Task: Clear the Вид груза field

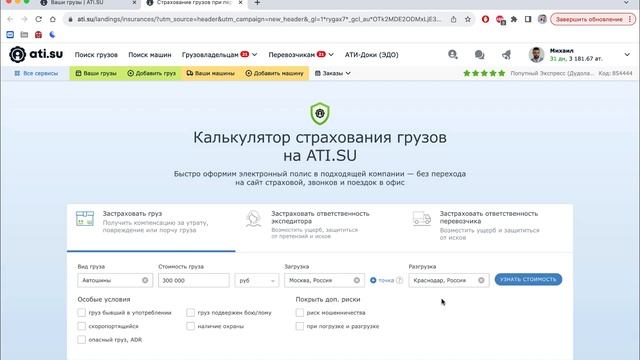Action: point(145,280)
